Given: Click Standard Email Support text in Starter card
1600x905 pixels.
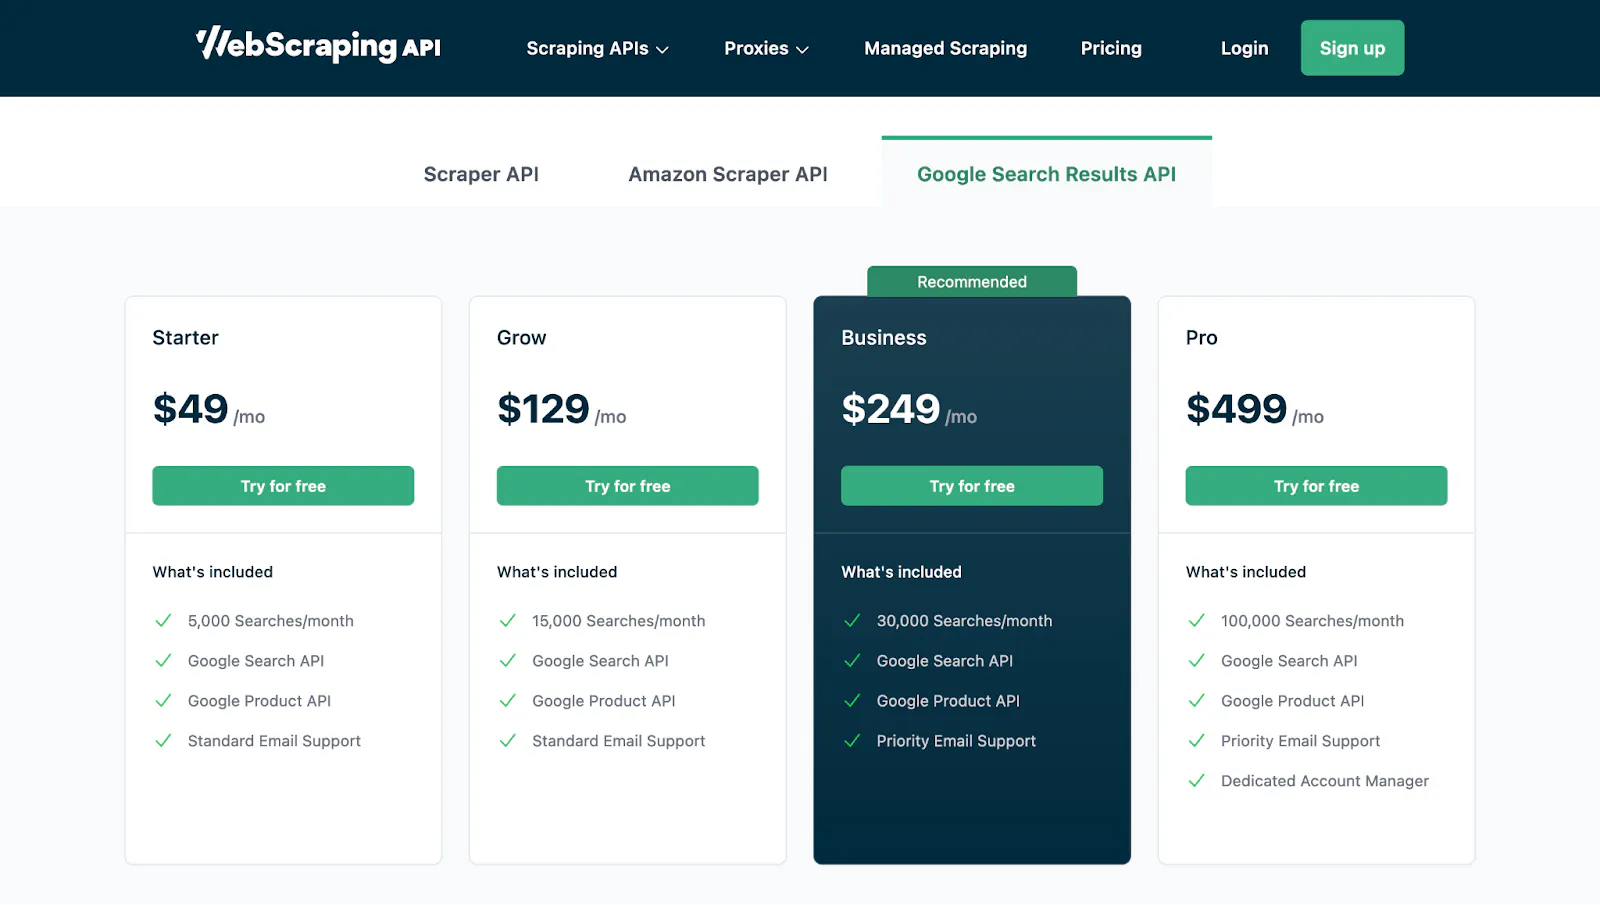Looking at the screenshot, I should point(274,741).
